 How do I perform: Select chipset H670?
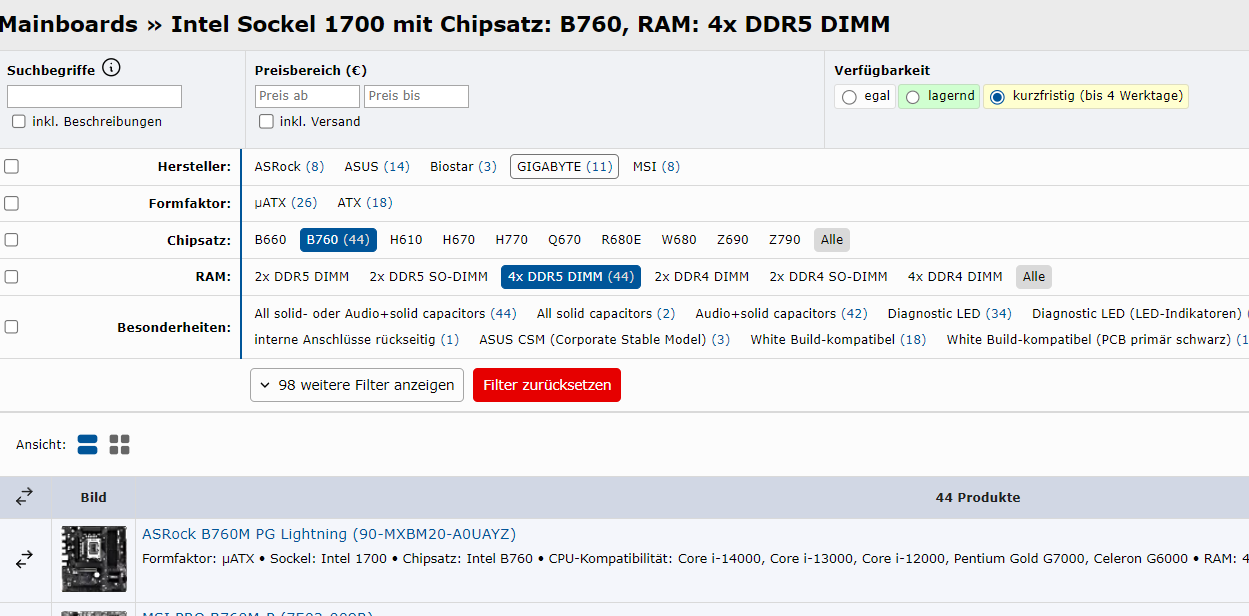point(459,240)
